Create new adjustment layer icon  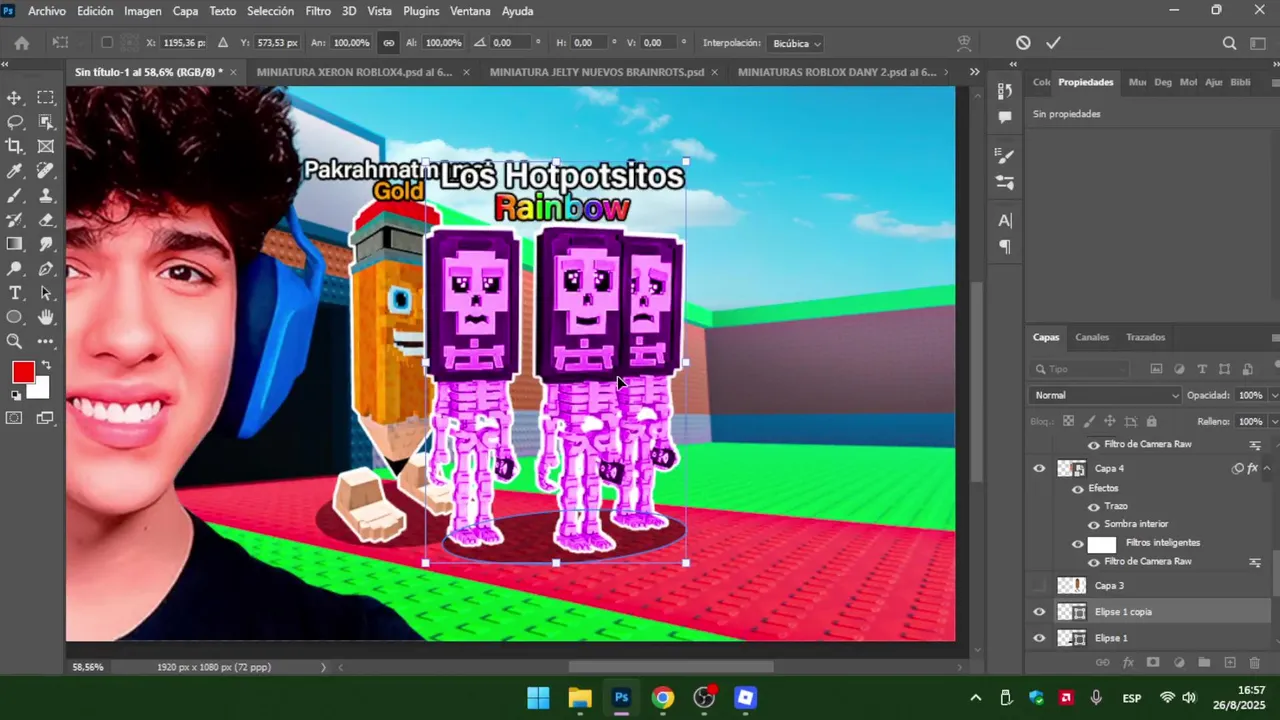pyautogui.click(x=1179, y=662)
